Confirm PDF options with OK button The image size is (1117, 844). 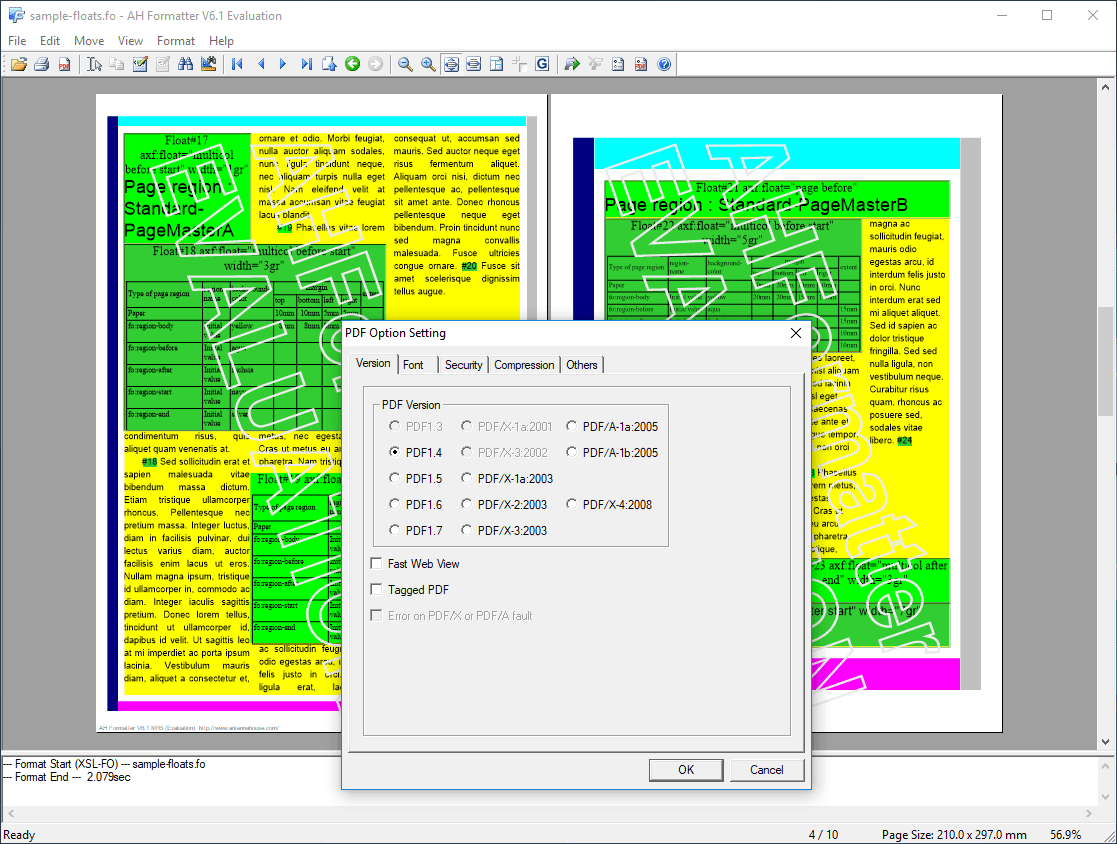click(686, 769)
